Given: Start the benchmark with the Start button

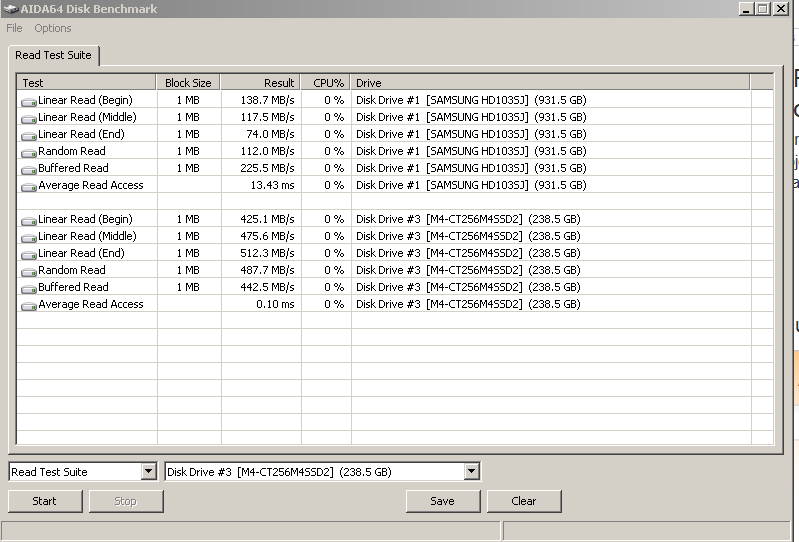Looking at the screenshot, I should click(x=45, y=501).
